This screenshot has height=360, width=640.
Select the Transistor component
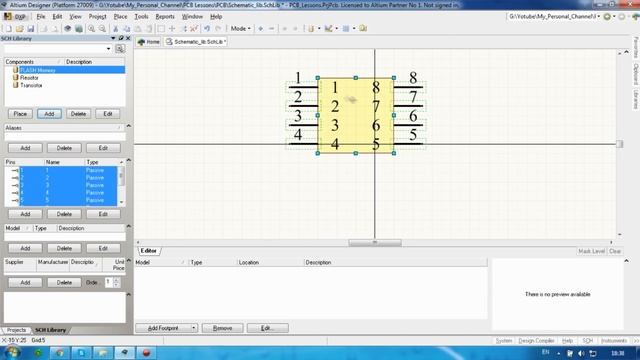click(x=31, y=85)
